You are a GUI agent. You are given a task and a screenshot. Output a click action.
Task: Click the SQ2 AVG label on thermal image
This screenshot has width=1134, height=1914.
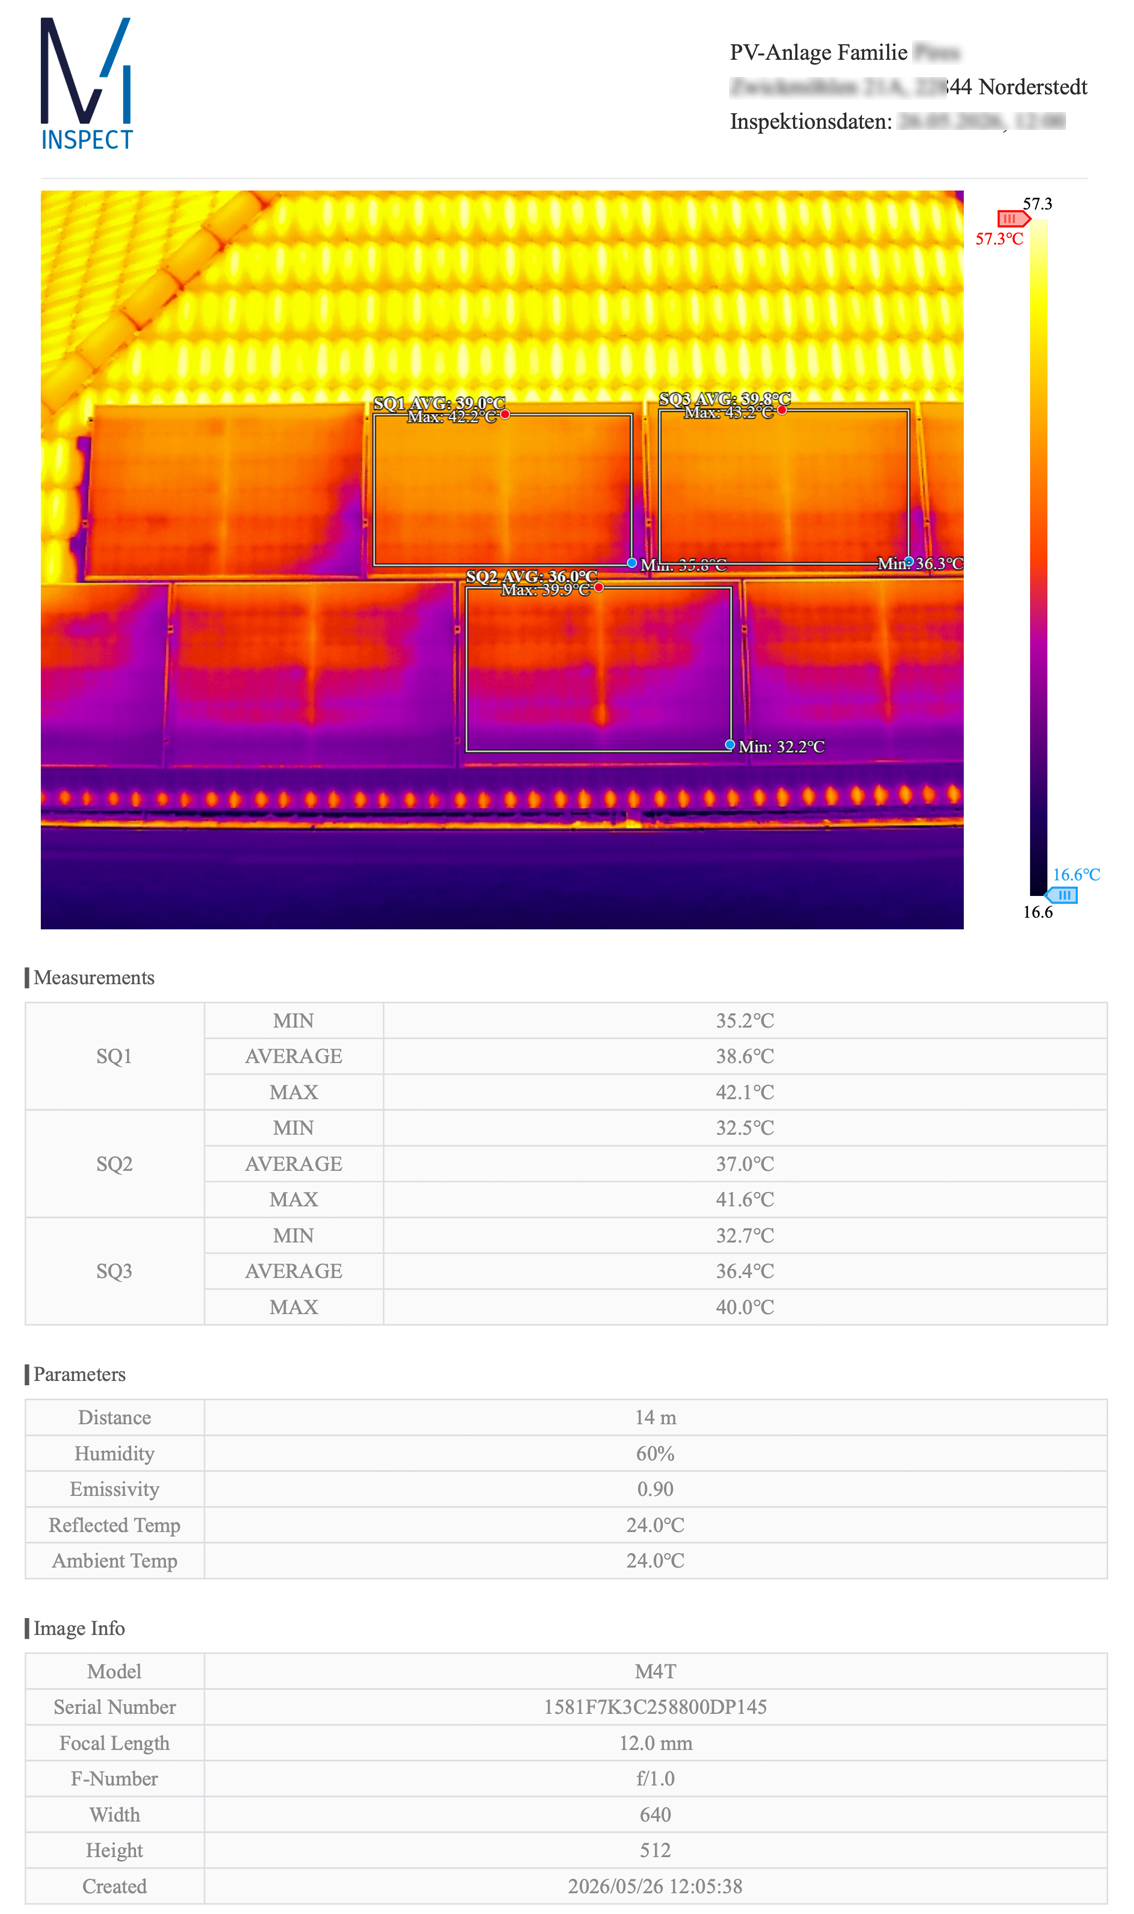tap(532, 576)
